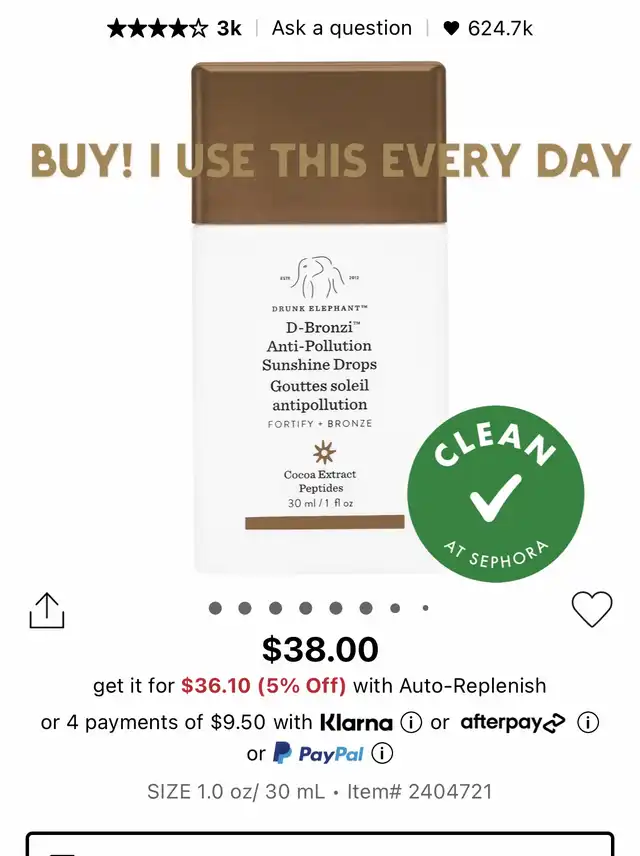Select the sixth carousel page dot
This screenshot has height=856, width=640.
click(x=366, y=608)
